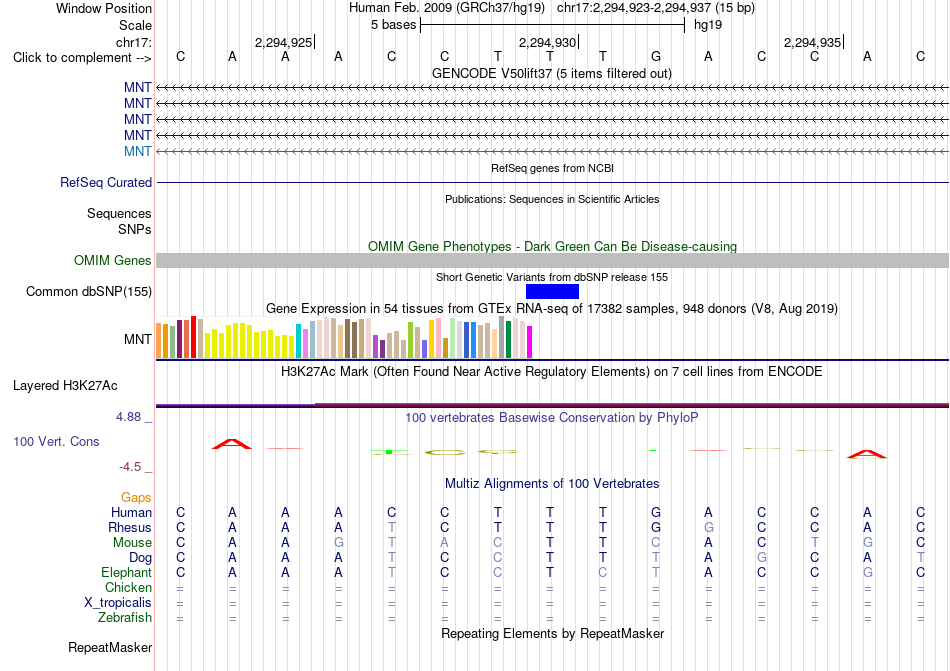The image size is (950, 671).
Task: Click the hg19 label beside the scale bar
Action: pyautogui.click(x=708, y=25)
